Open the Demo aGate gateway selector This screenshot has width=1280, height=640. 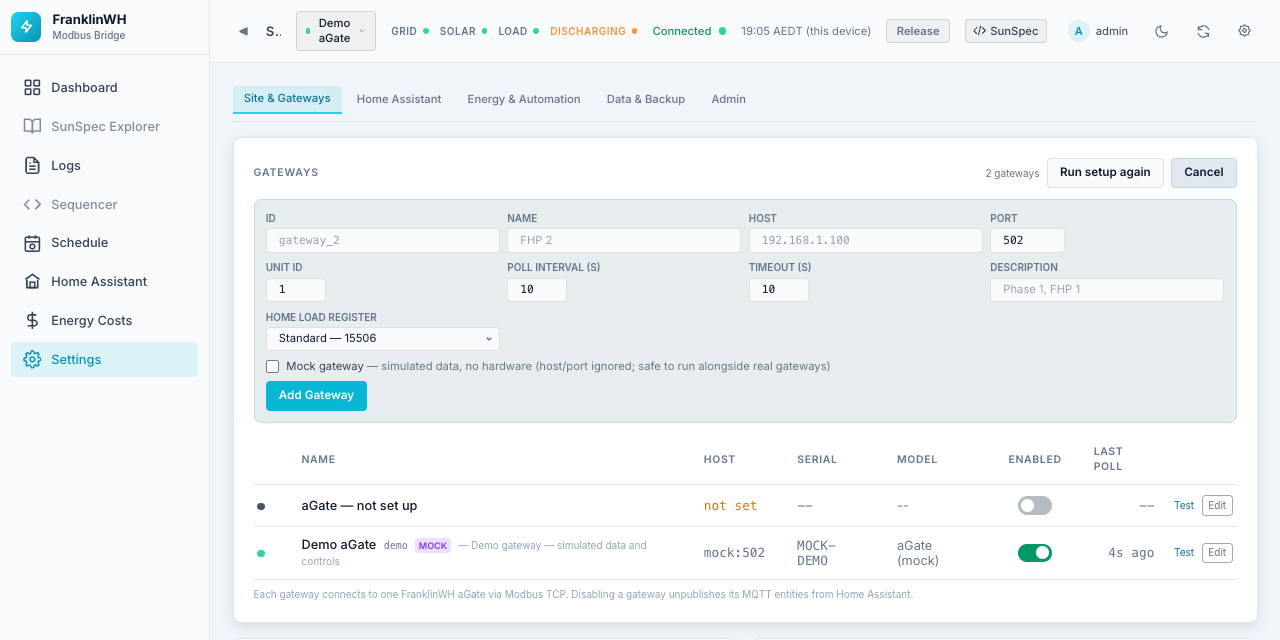(335, 31)
